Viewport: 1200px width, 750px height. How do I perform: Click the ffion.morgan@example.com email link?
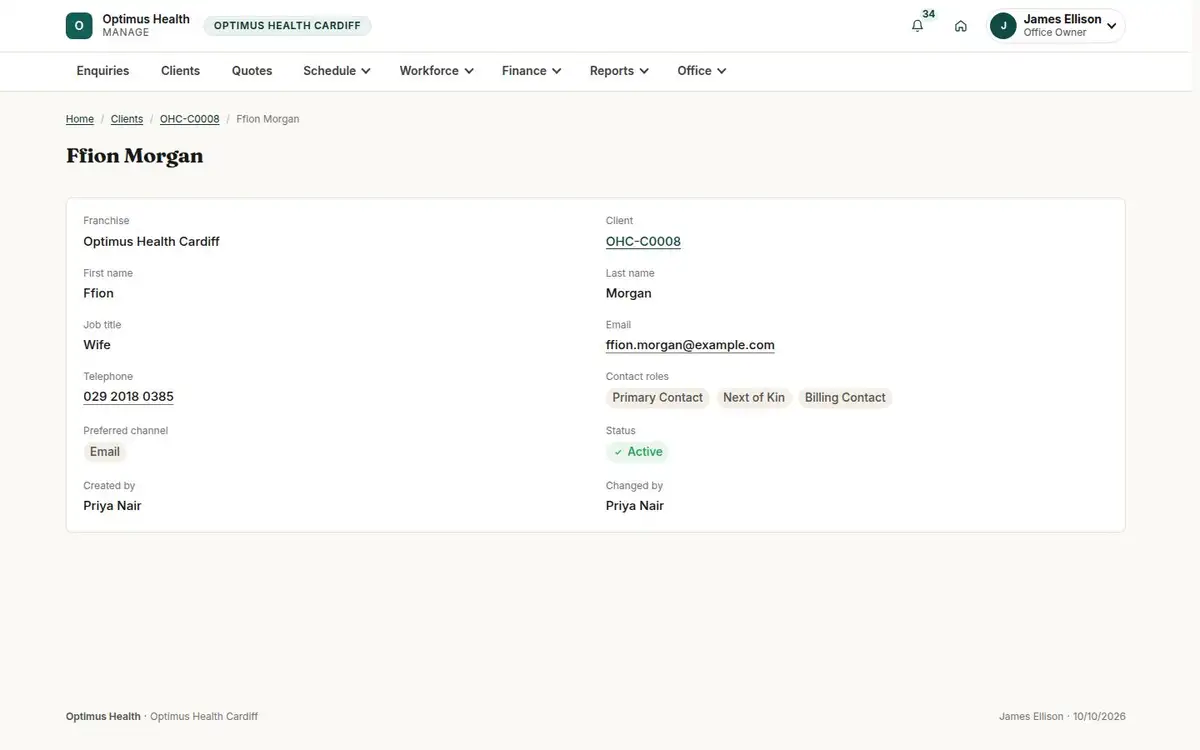point(690,345)
